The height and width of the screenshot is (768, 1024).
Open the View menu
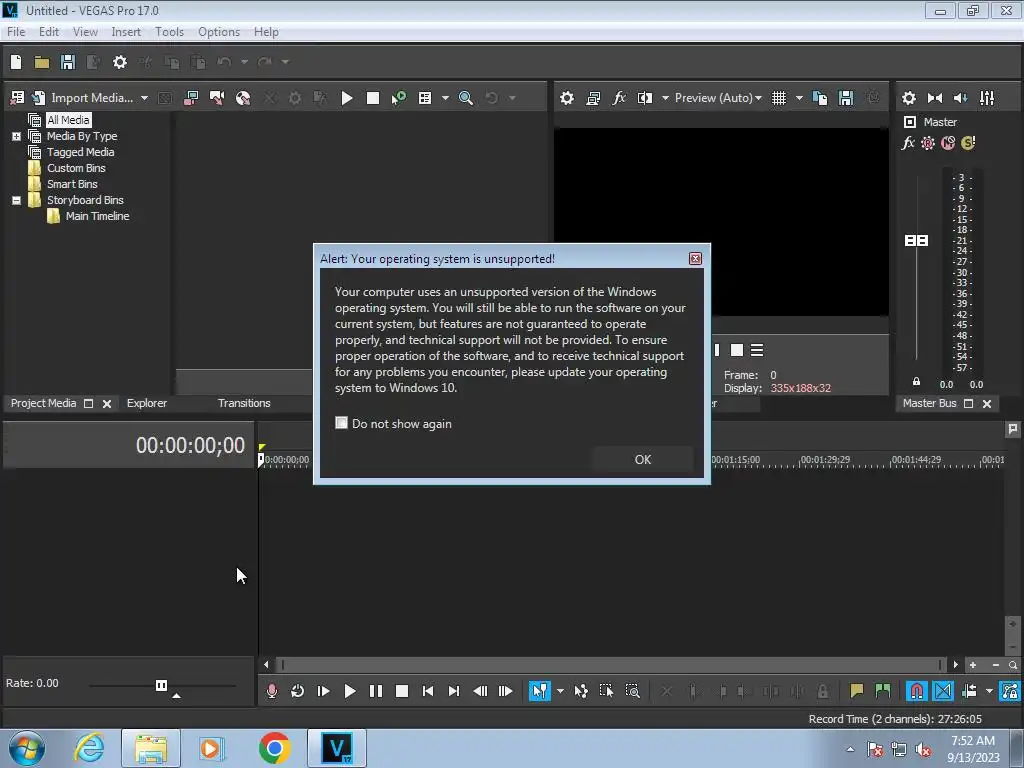[x=85, y=31]
